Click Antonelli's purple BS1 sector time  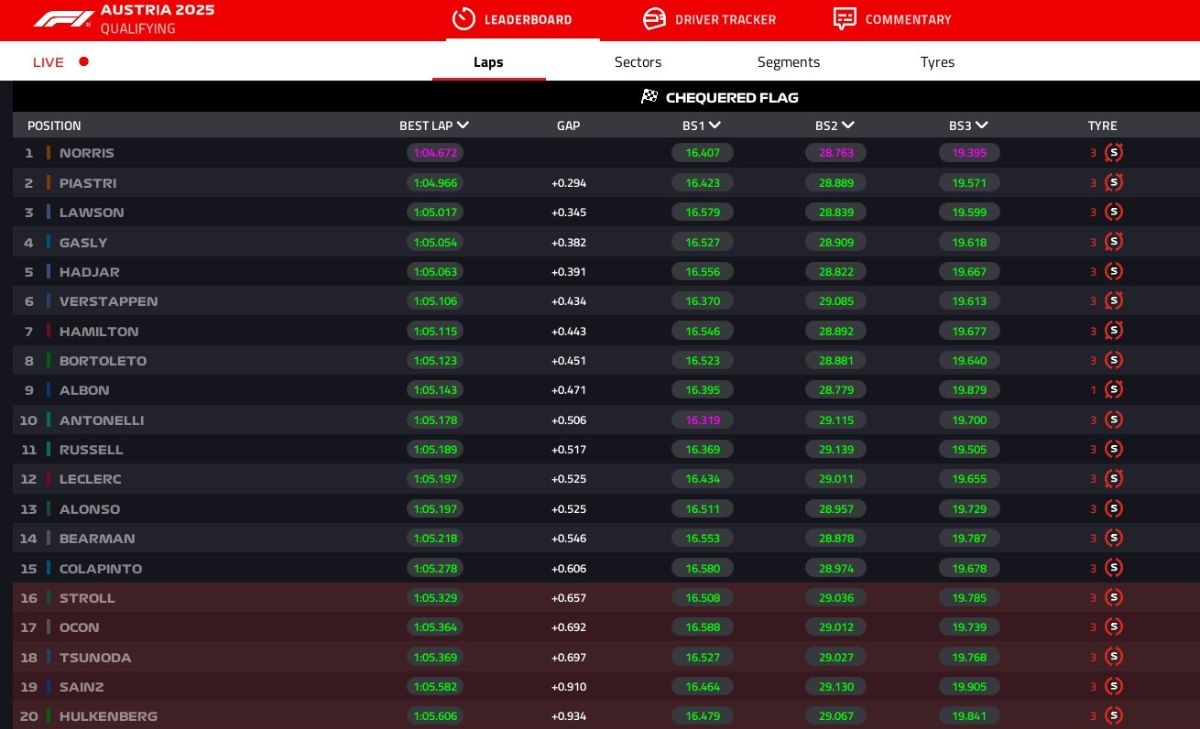pos(702,420)
